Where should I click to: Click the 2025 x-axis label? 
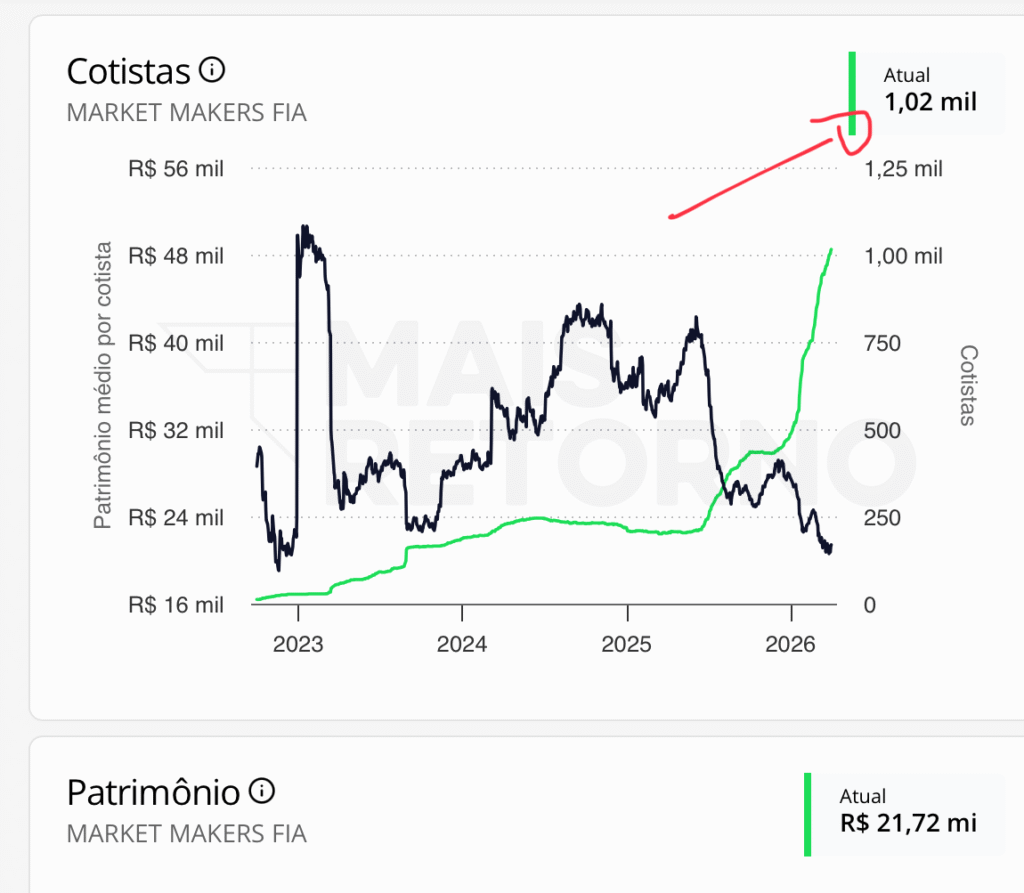pos(627,643)
